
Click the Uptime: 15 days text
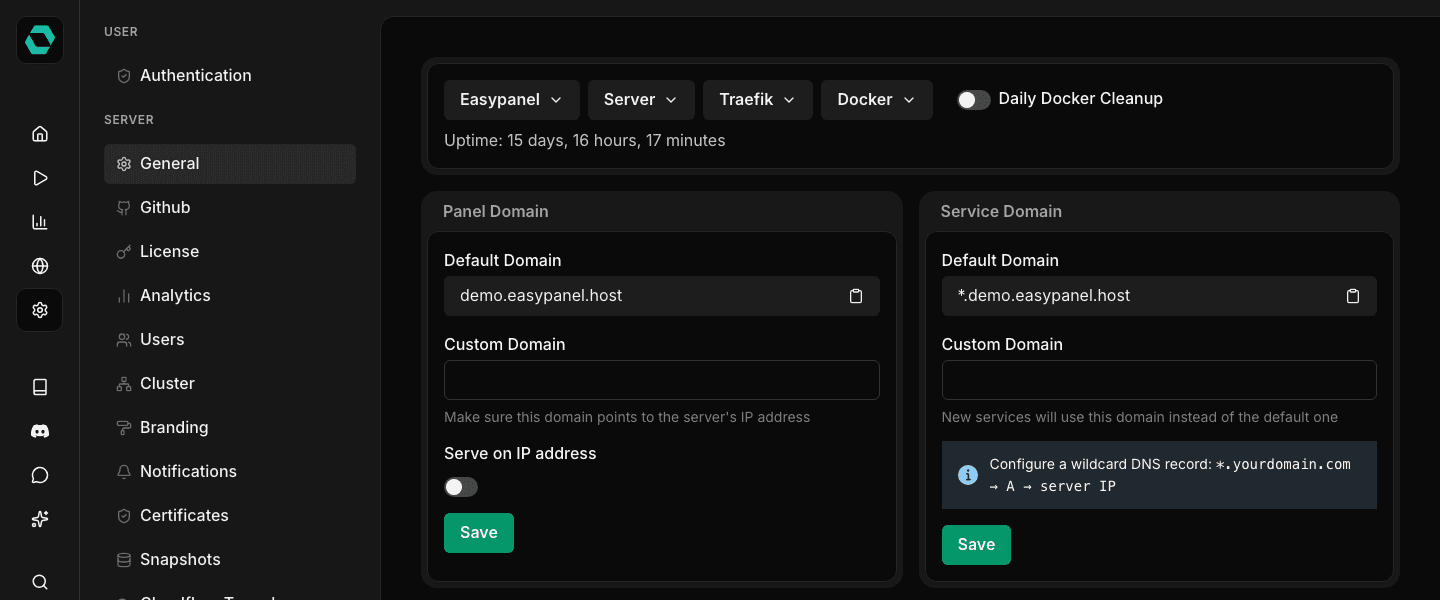point(585,141)
